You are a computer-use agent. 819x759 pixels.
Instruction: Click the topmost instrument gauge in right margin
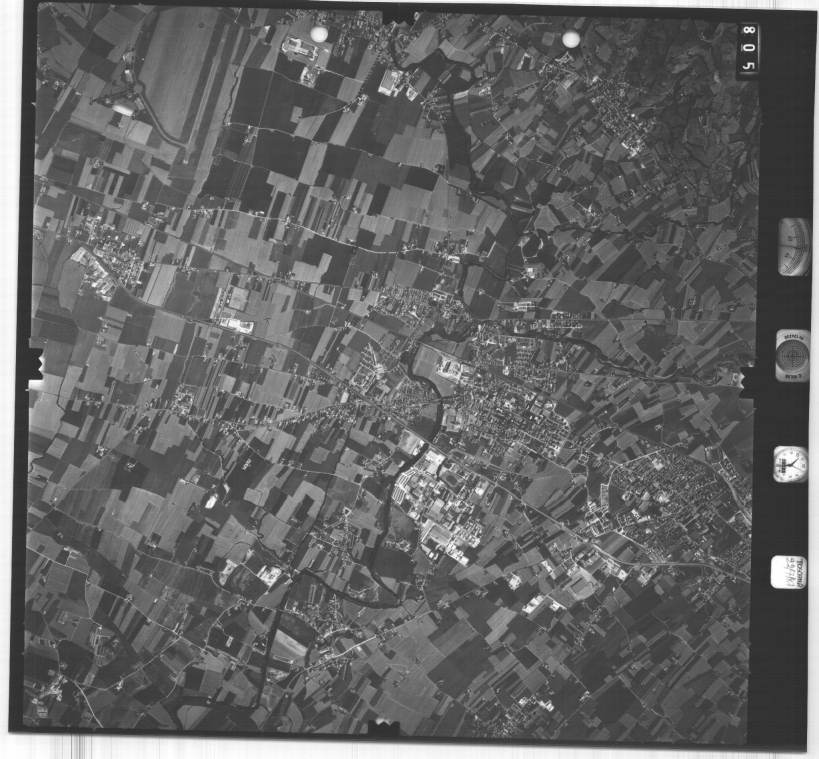pos(793,247)
